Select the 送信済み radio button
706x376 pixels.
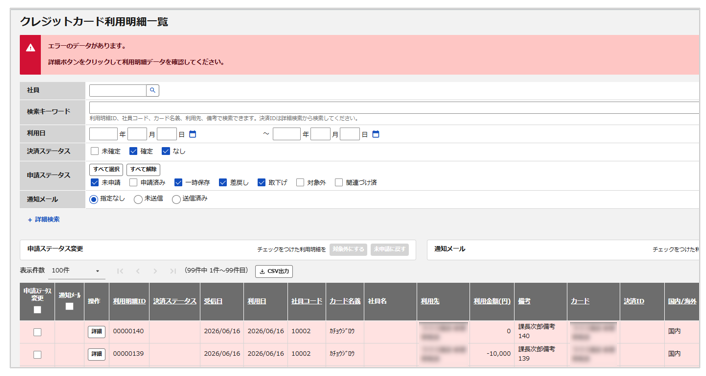click(176, 199)
